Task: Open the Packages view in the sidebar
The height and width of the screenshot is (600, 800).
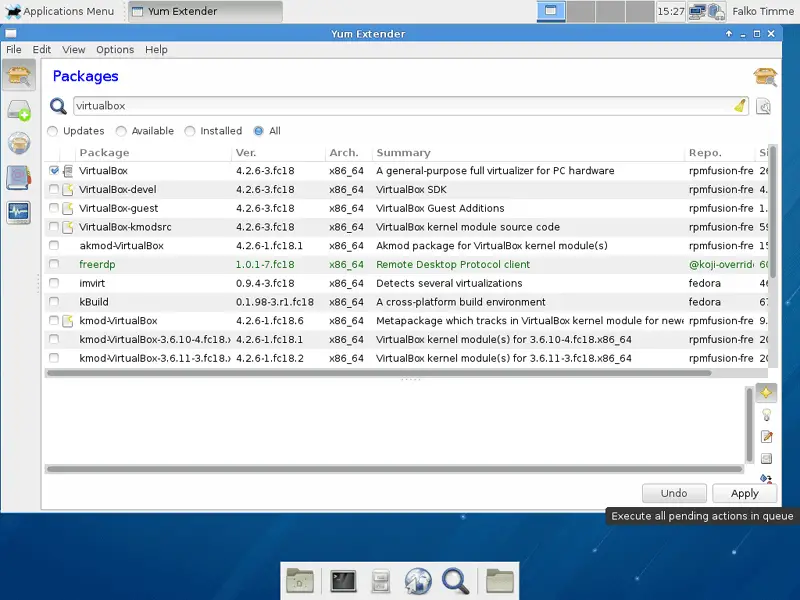Action: 19,75
